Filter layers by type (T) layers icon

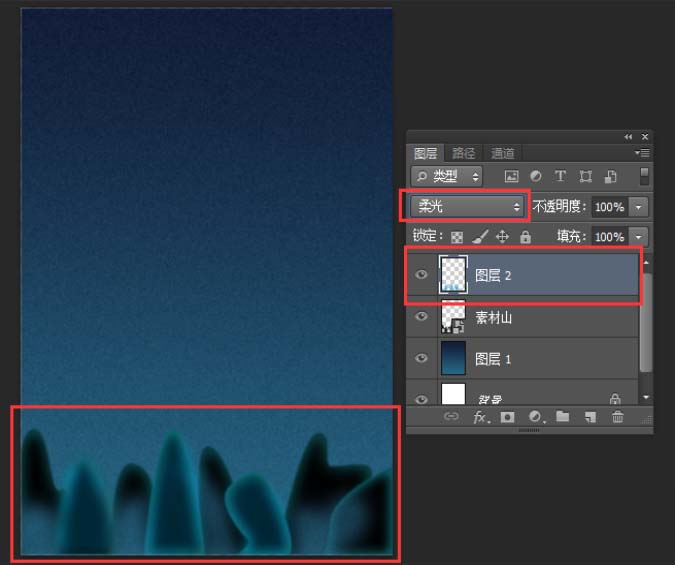[x=560, y=176]
